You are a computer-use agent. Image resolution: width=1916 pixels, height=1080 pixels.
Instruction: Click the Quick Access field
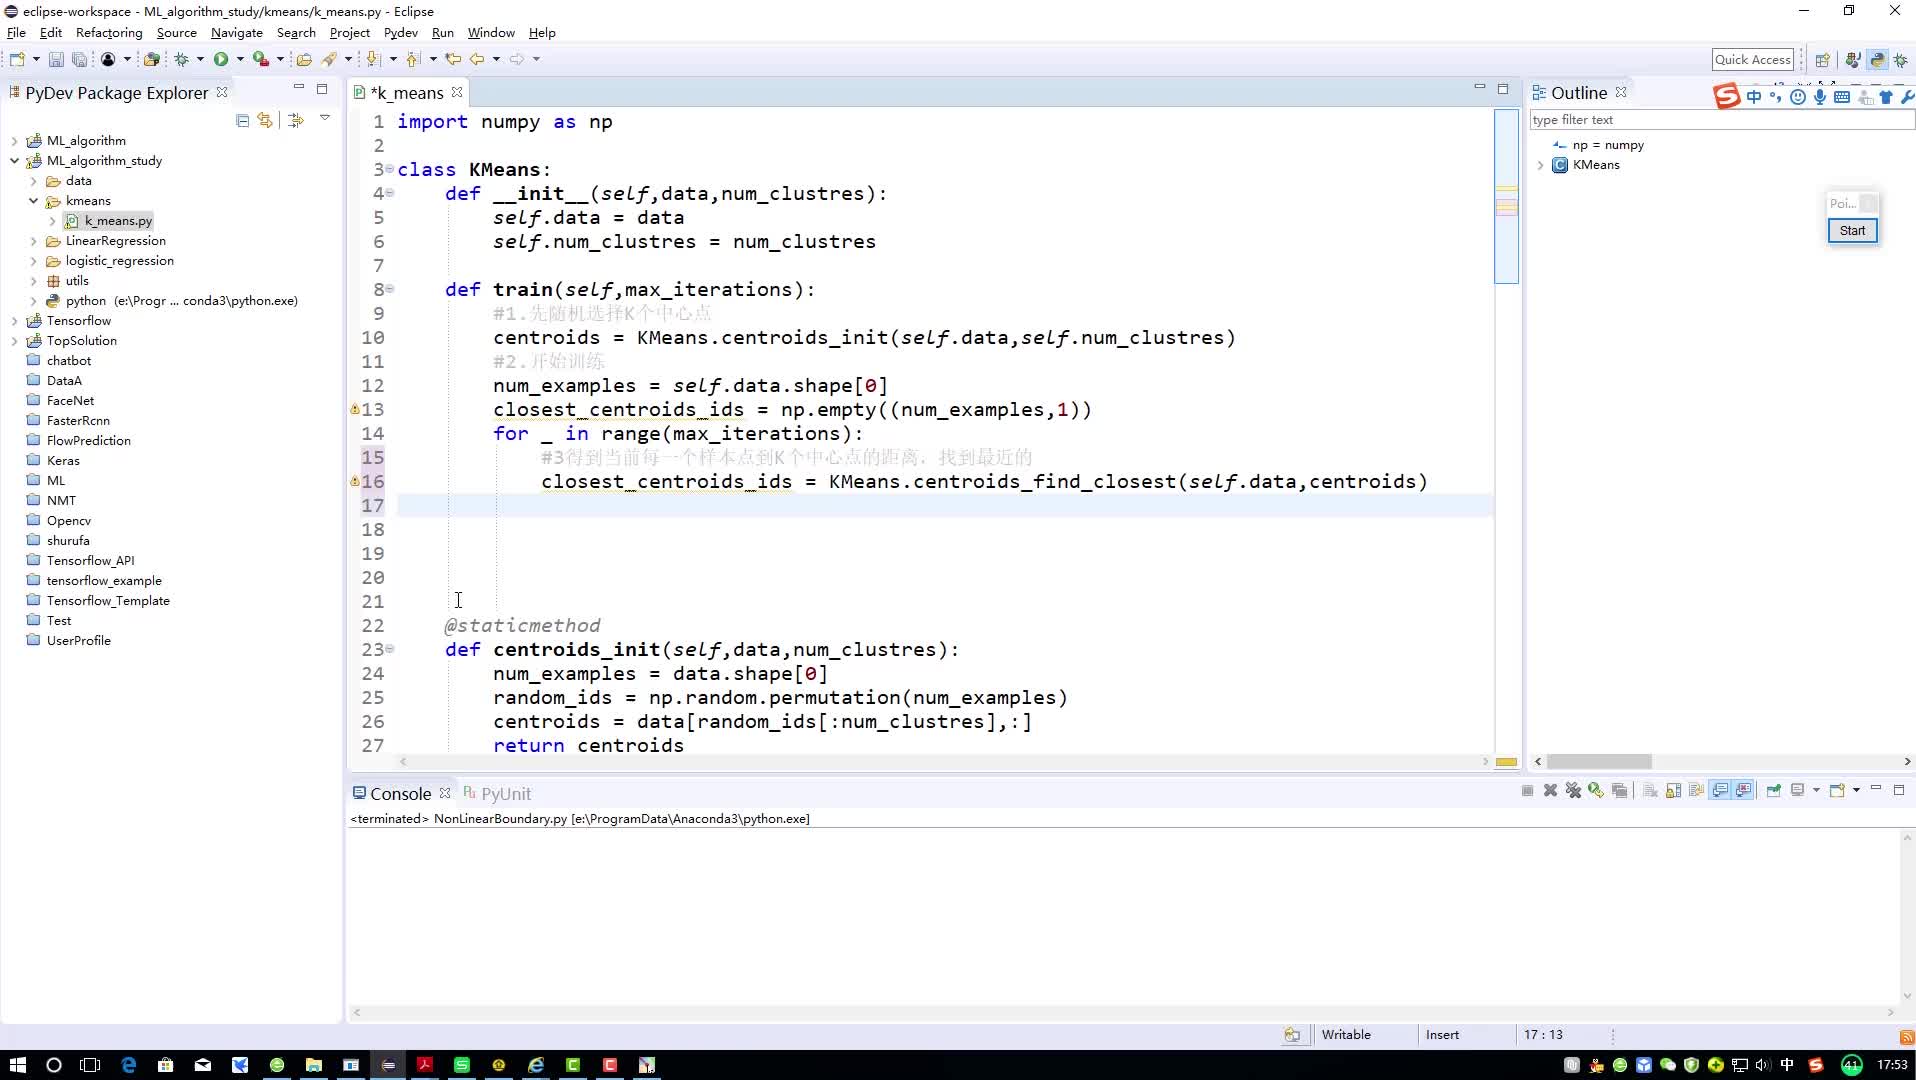[1753, 60]
